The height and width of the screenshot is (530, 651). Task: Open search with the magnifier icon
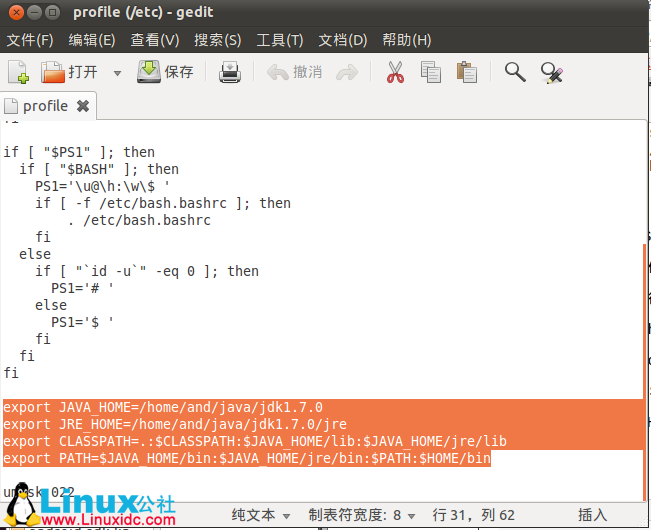point(515,72)
